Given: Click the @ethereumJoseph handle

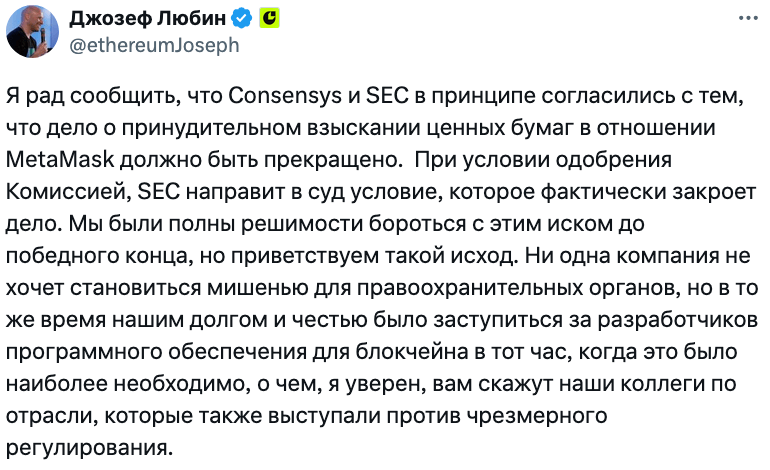Looking at the screenshot, I should [154, 45].
